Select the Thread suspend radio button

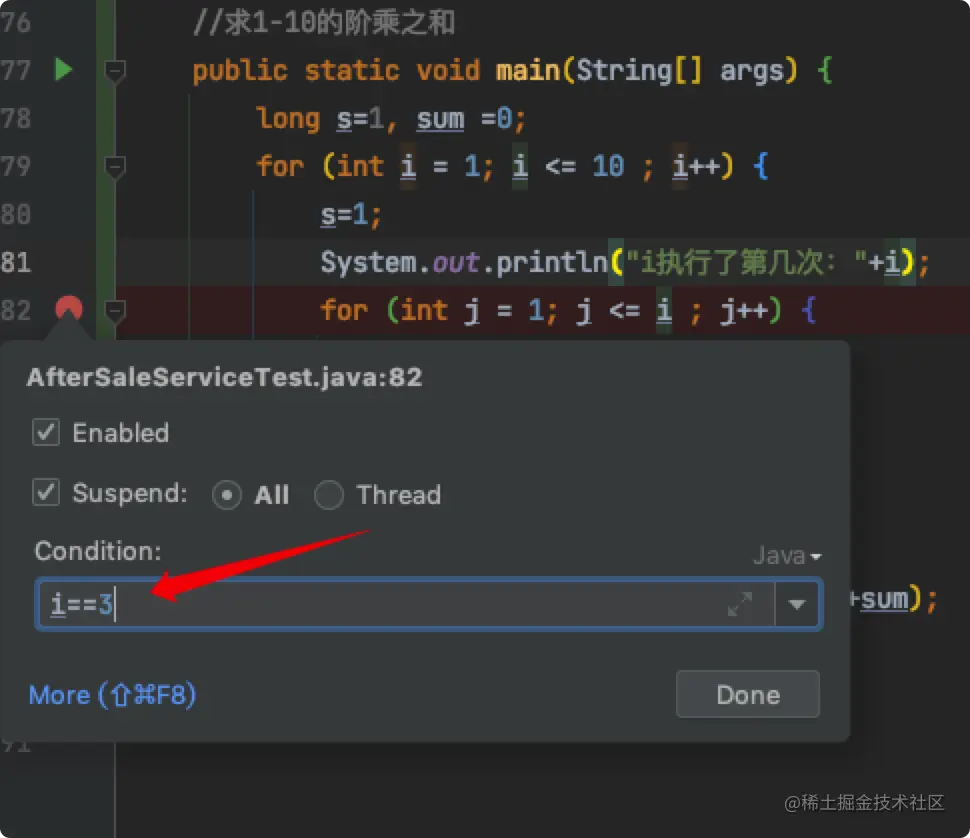[328, 495]
